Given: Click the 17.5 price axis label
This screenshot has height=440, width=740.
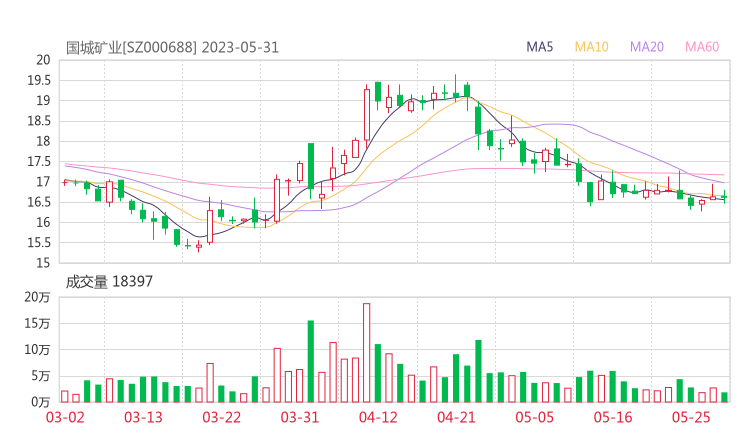Looking at the screenshot, I should pyautogui.click(x=39, y=161).
